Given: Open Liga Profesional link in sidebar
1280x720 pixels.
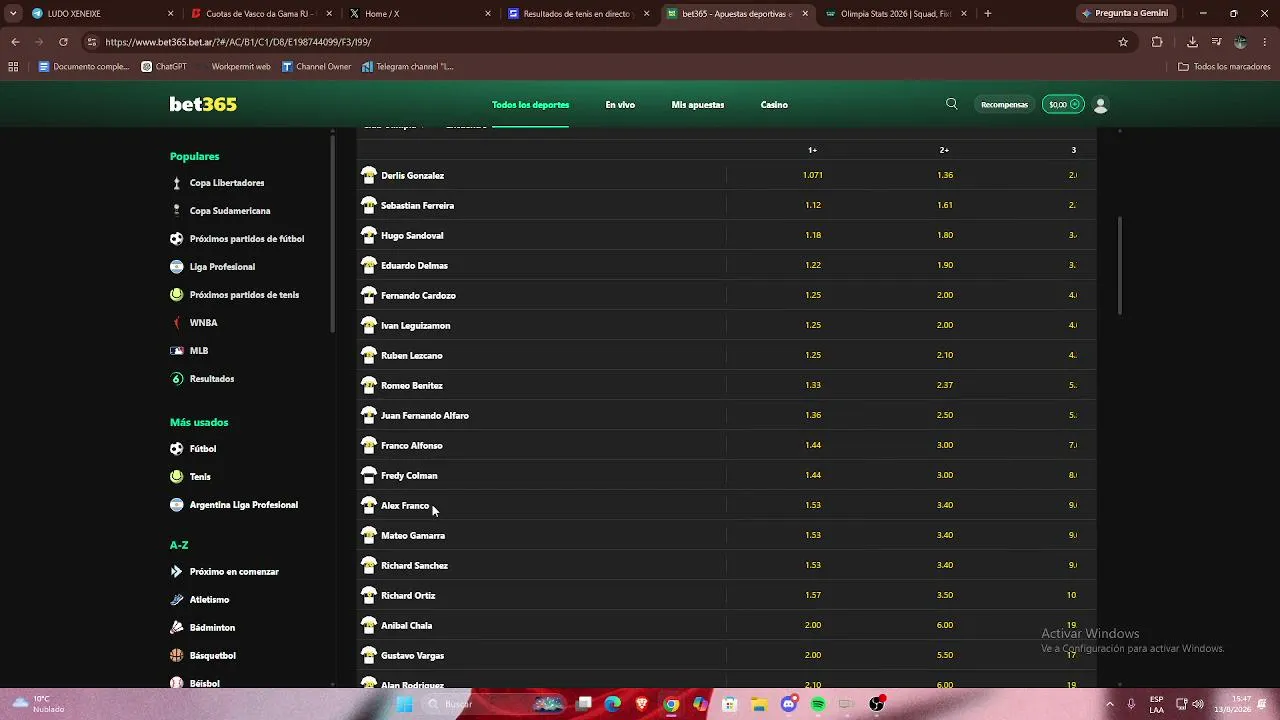Looking at the screenshot, I should pyautogui.click(x=222, y=267).
